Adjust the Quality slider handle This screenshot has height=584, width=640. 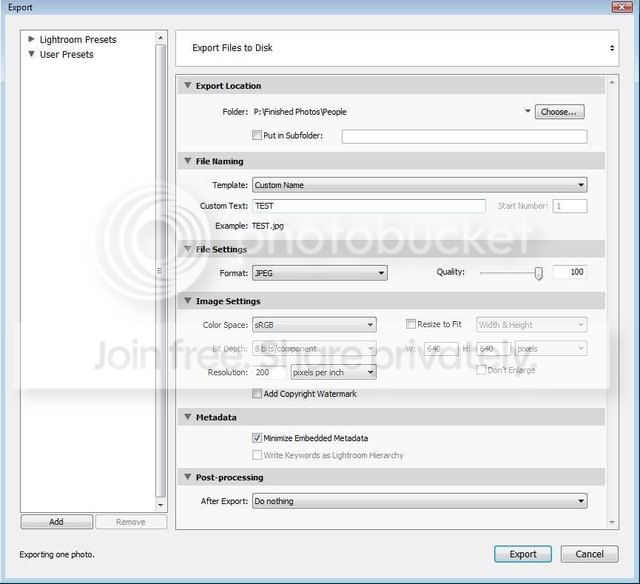[x=539, y=273]
